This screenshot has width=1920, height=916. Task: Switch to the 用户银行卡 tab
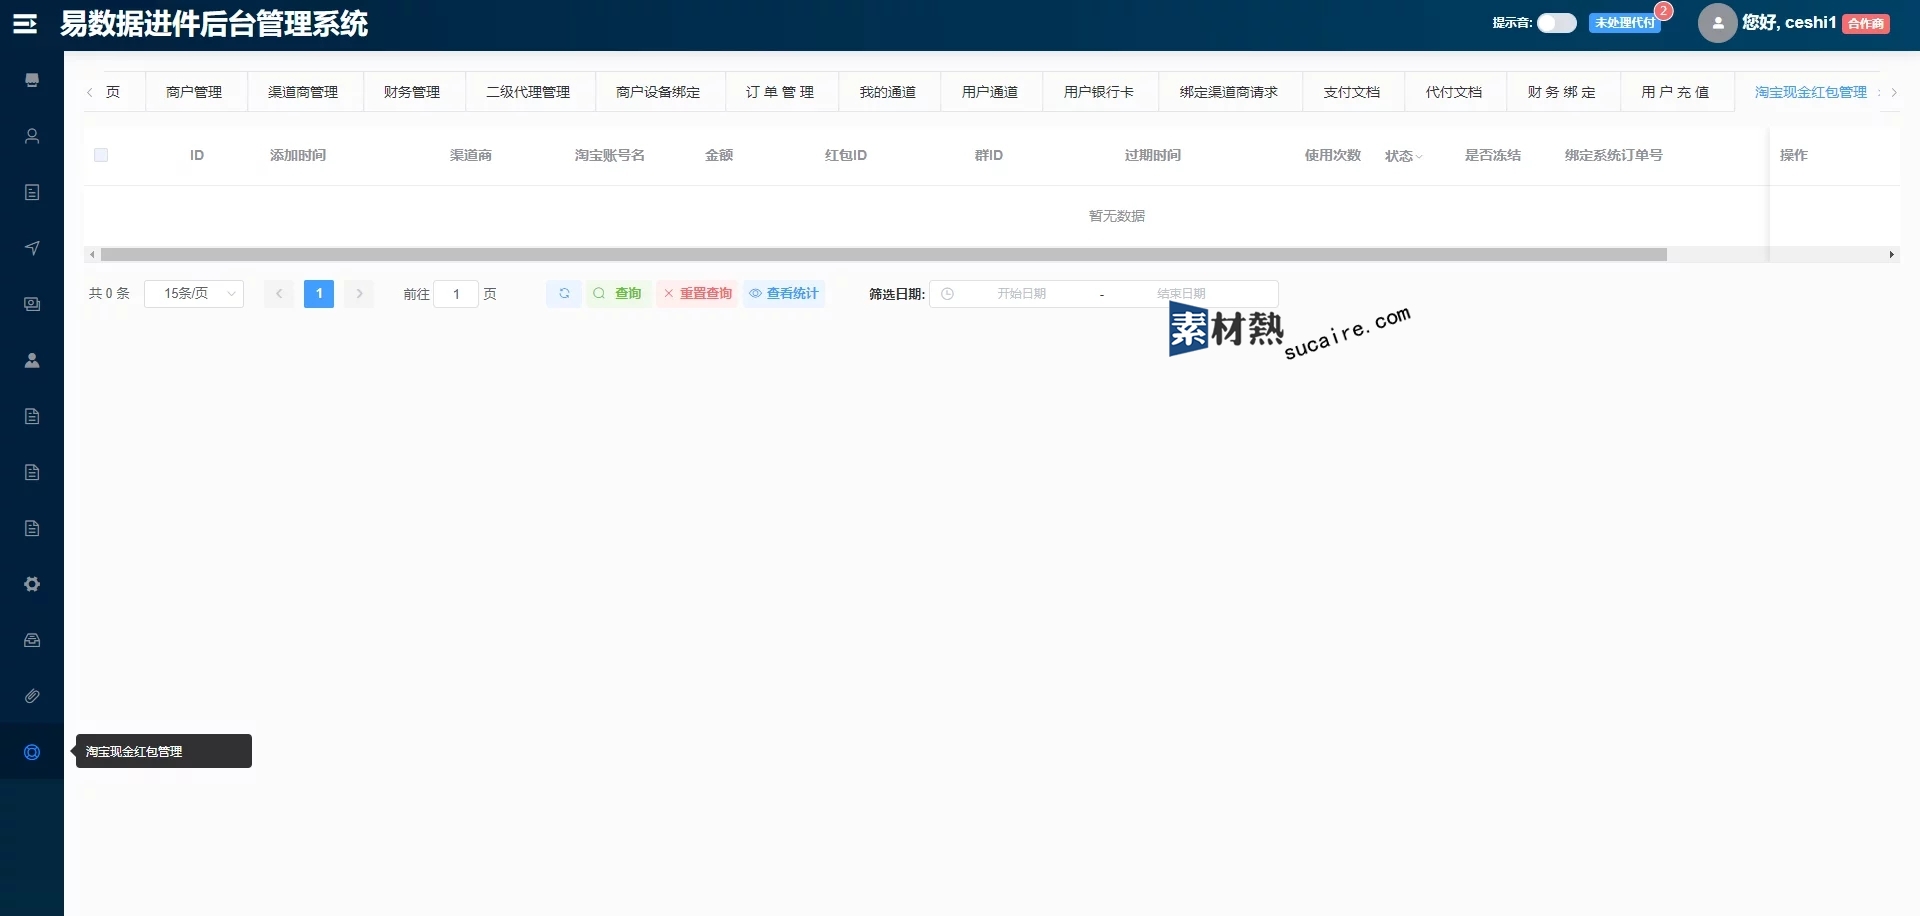tap(1099, 92)
